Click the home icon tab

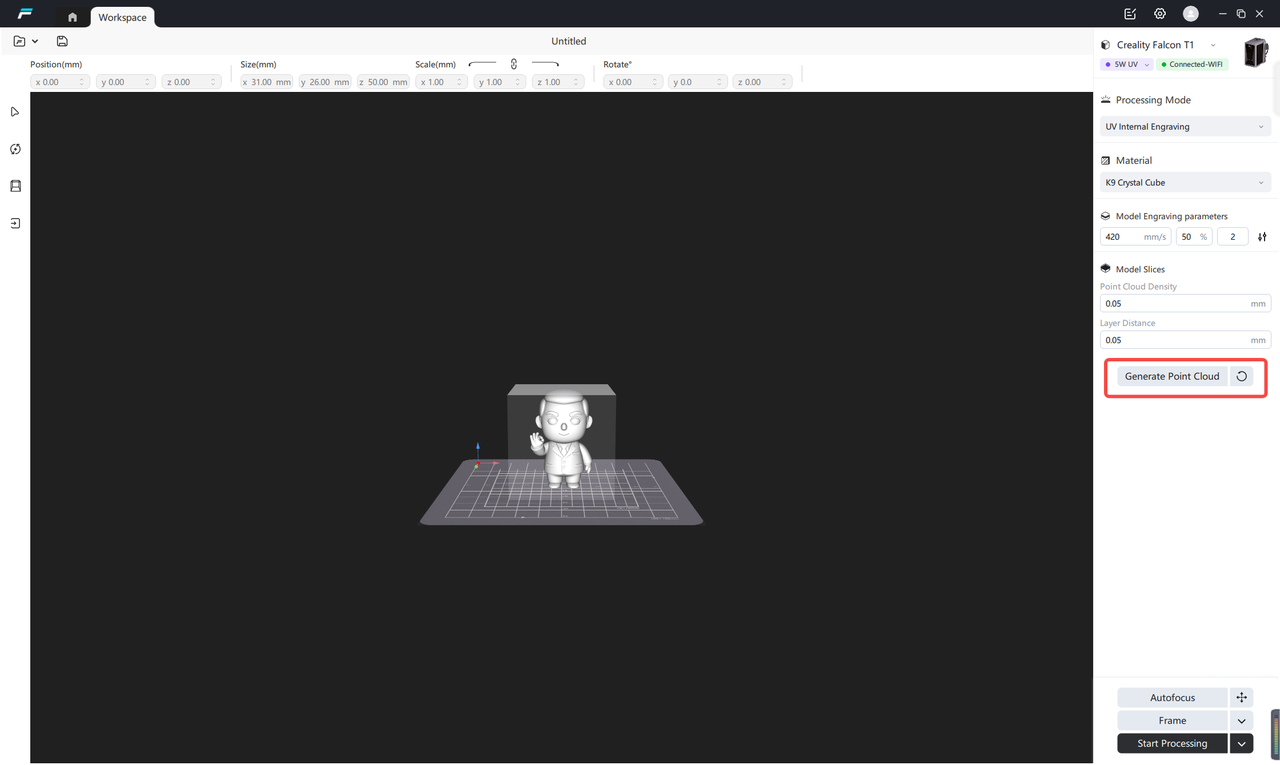pos(72,17)
